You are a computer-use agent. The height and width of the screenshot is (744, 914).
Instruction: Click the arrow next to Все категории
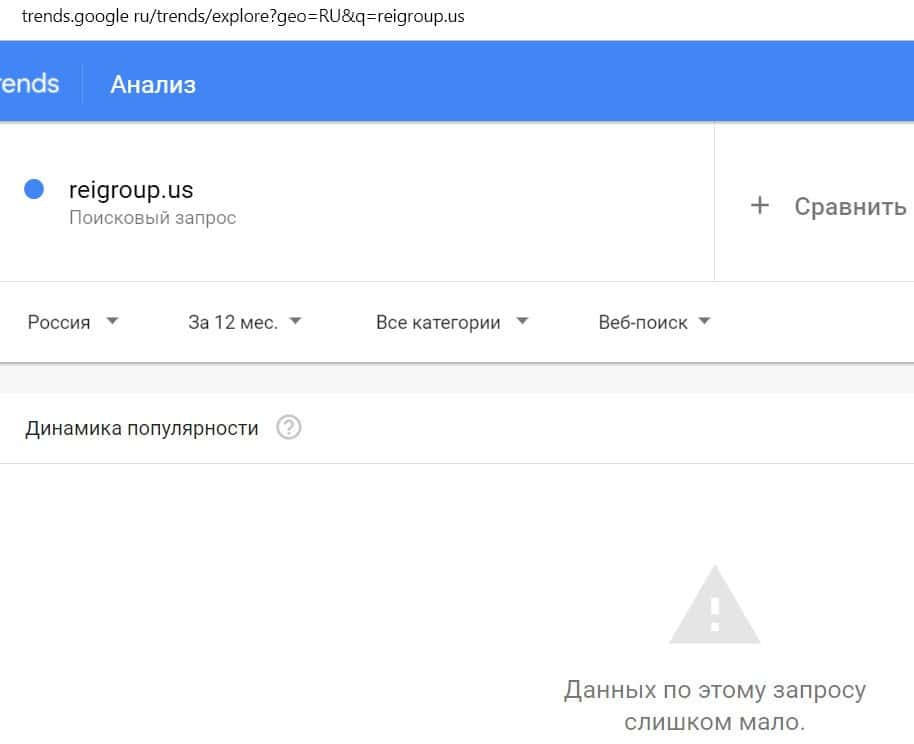click(x=521, y=322)
